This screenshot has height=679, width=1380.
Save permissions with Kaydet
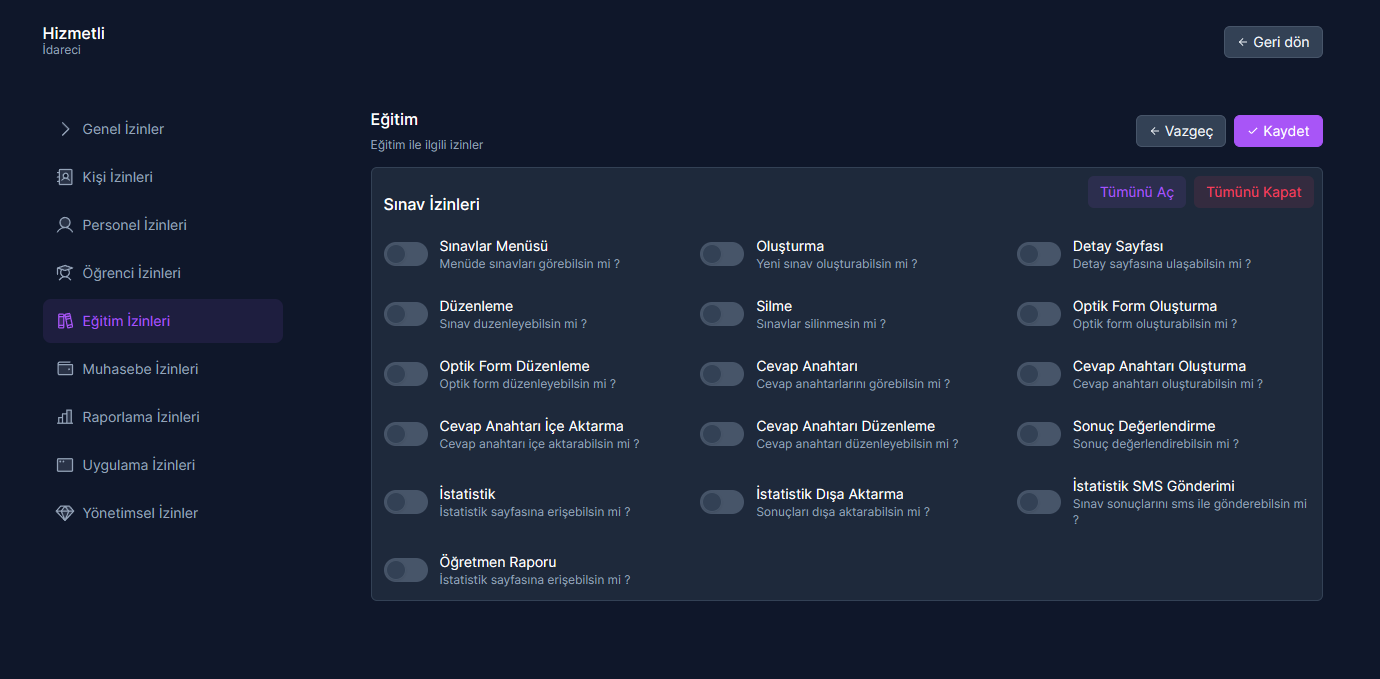pos(1278,131)
